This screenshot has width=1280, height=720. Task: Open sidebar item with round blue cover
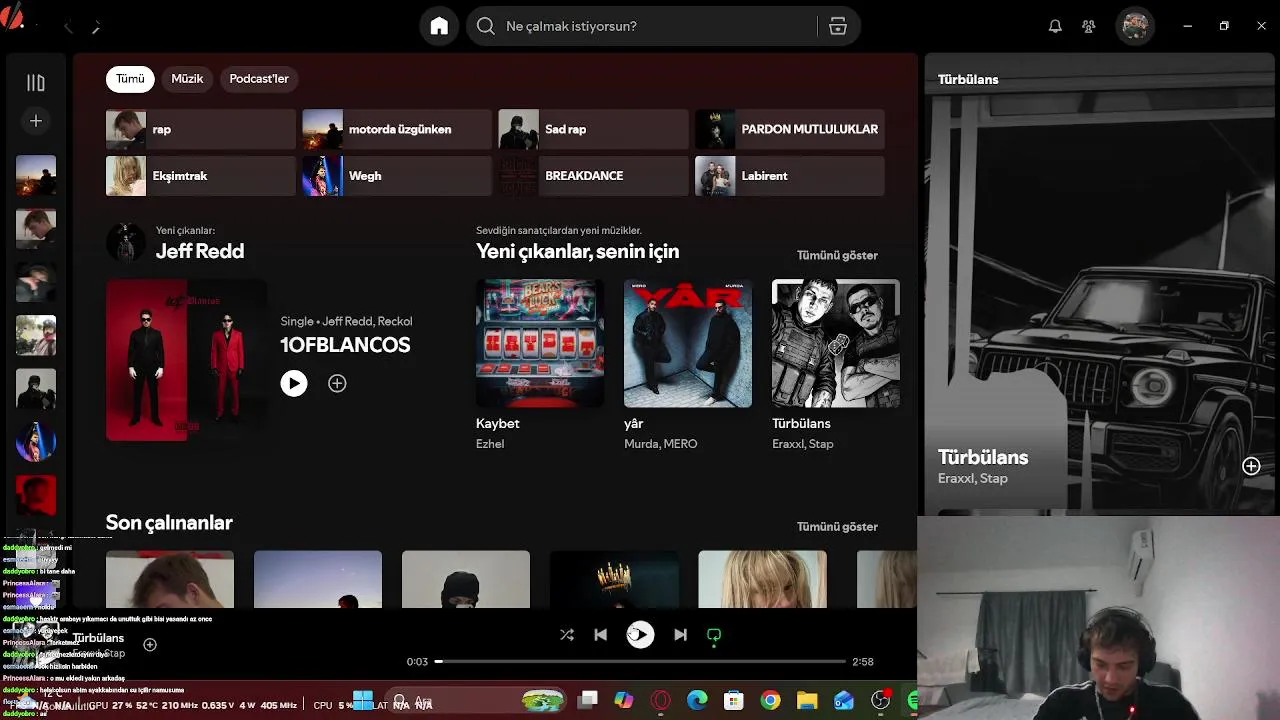pos(36,442)
